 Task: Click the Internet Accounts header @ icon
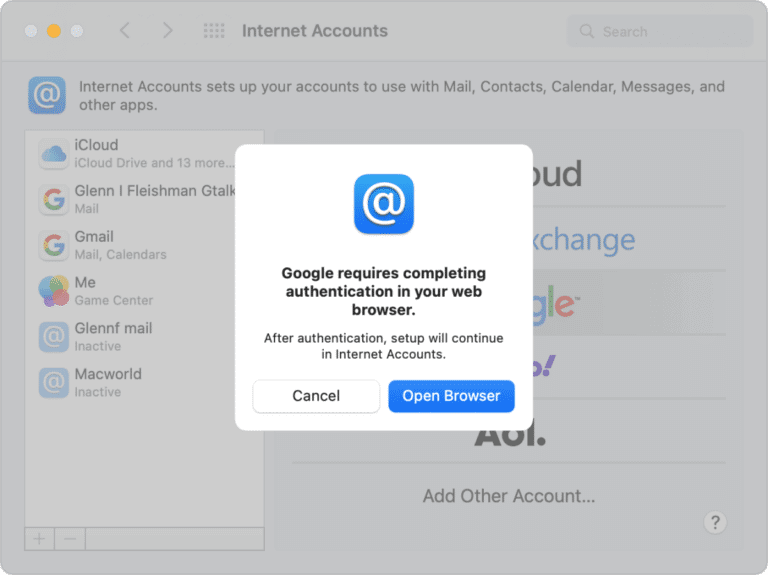[x=47, y=95]
